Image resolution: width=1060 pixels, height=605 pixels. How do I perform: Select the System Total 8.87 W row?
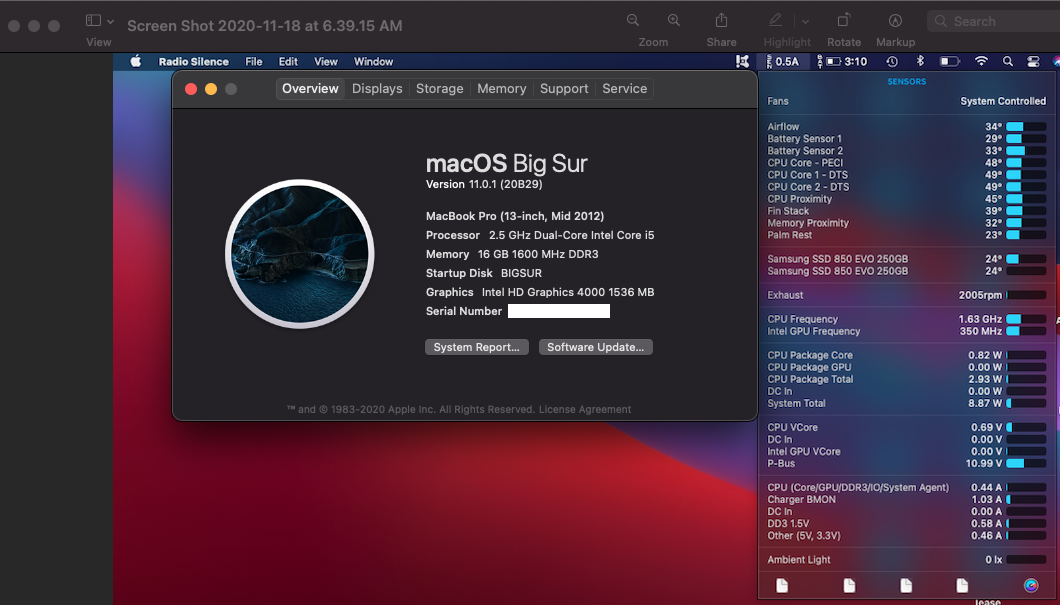(907, 404)
